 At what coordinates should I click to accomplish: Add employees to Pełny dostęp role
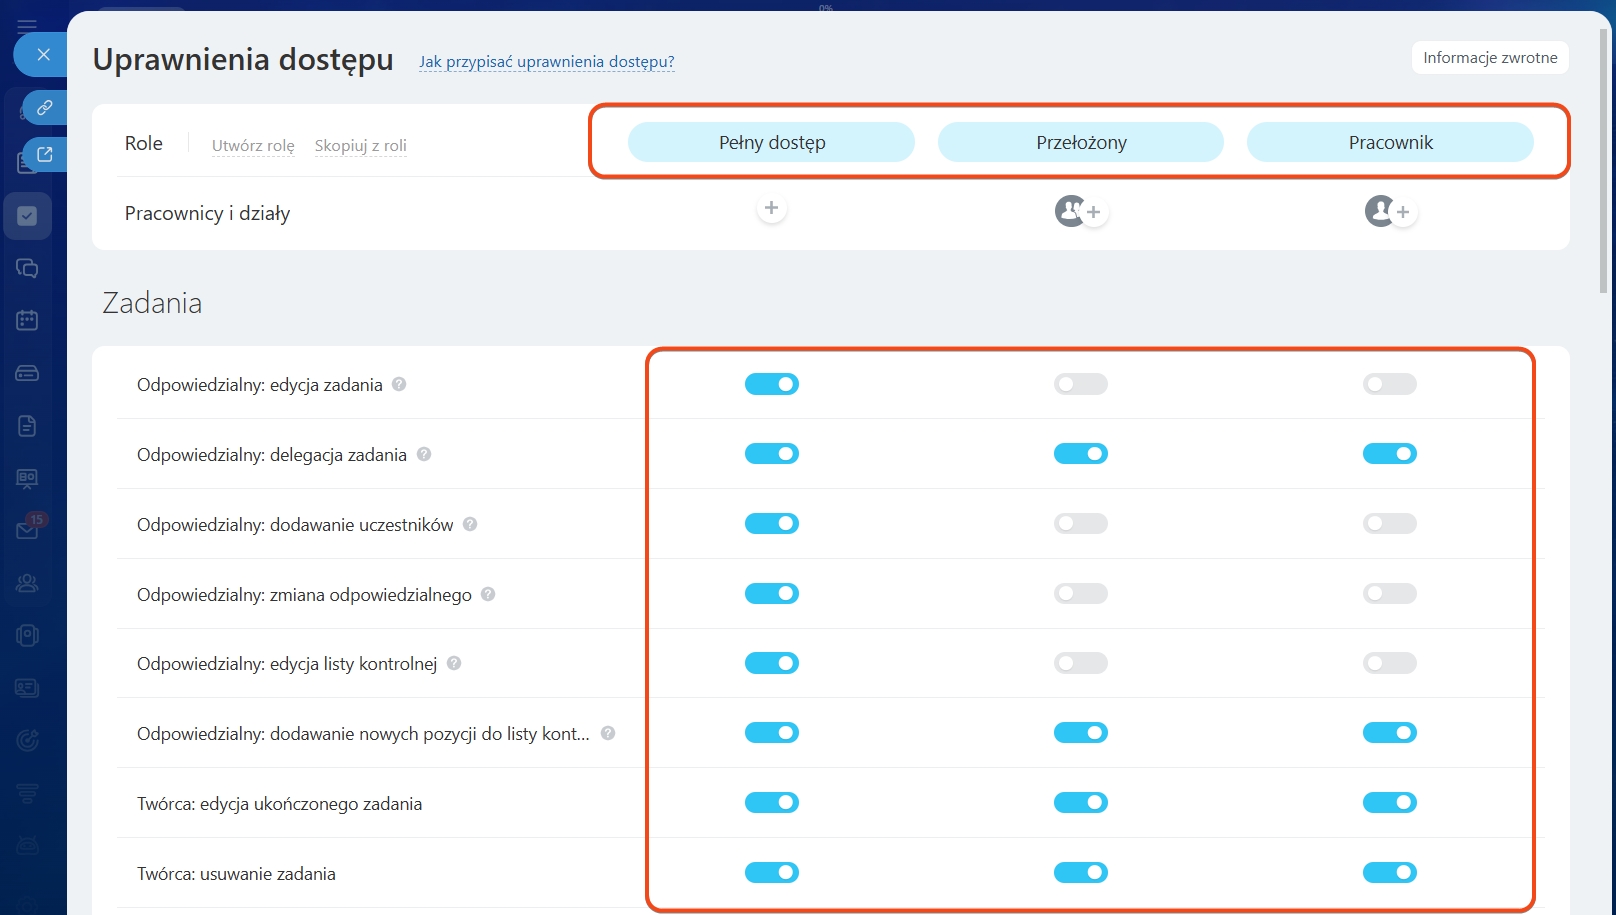pos(771,208)
